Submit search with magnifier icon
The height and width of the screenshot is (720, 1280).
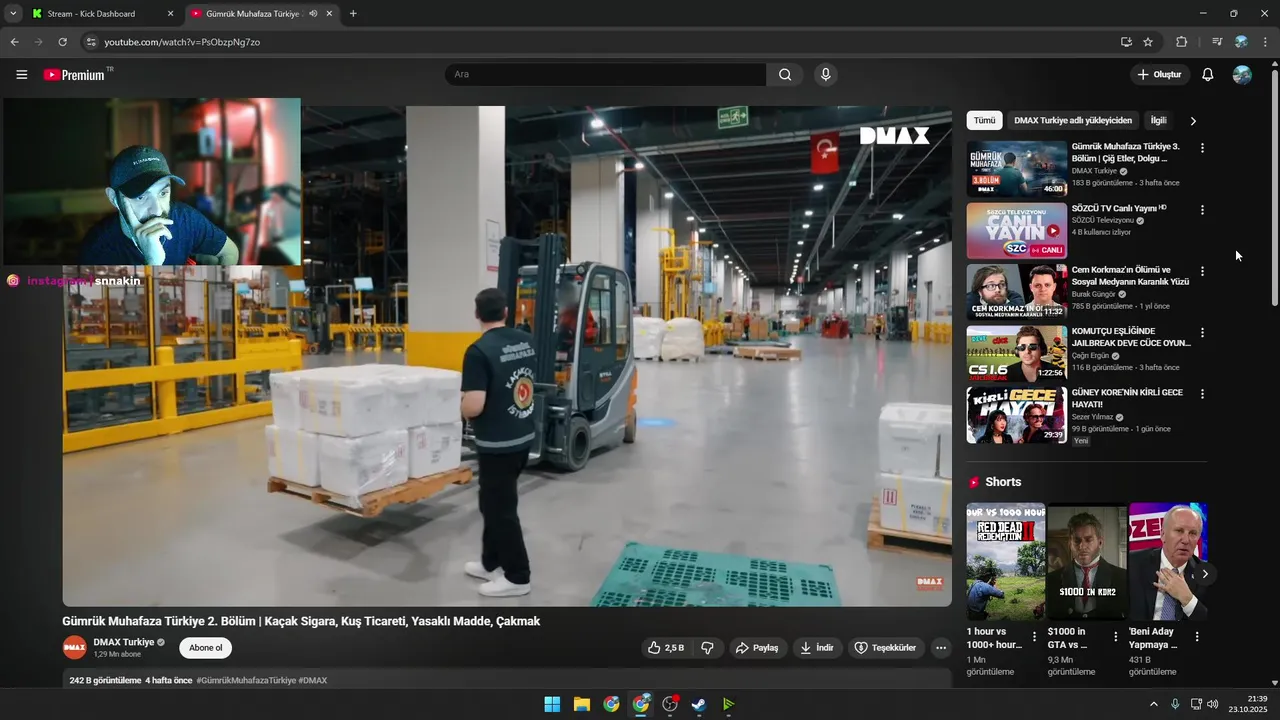[x=785, y=74]
